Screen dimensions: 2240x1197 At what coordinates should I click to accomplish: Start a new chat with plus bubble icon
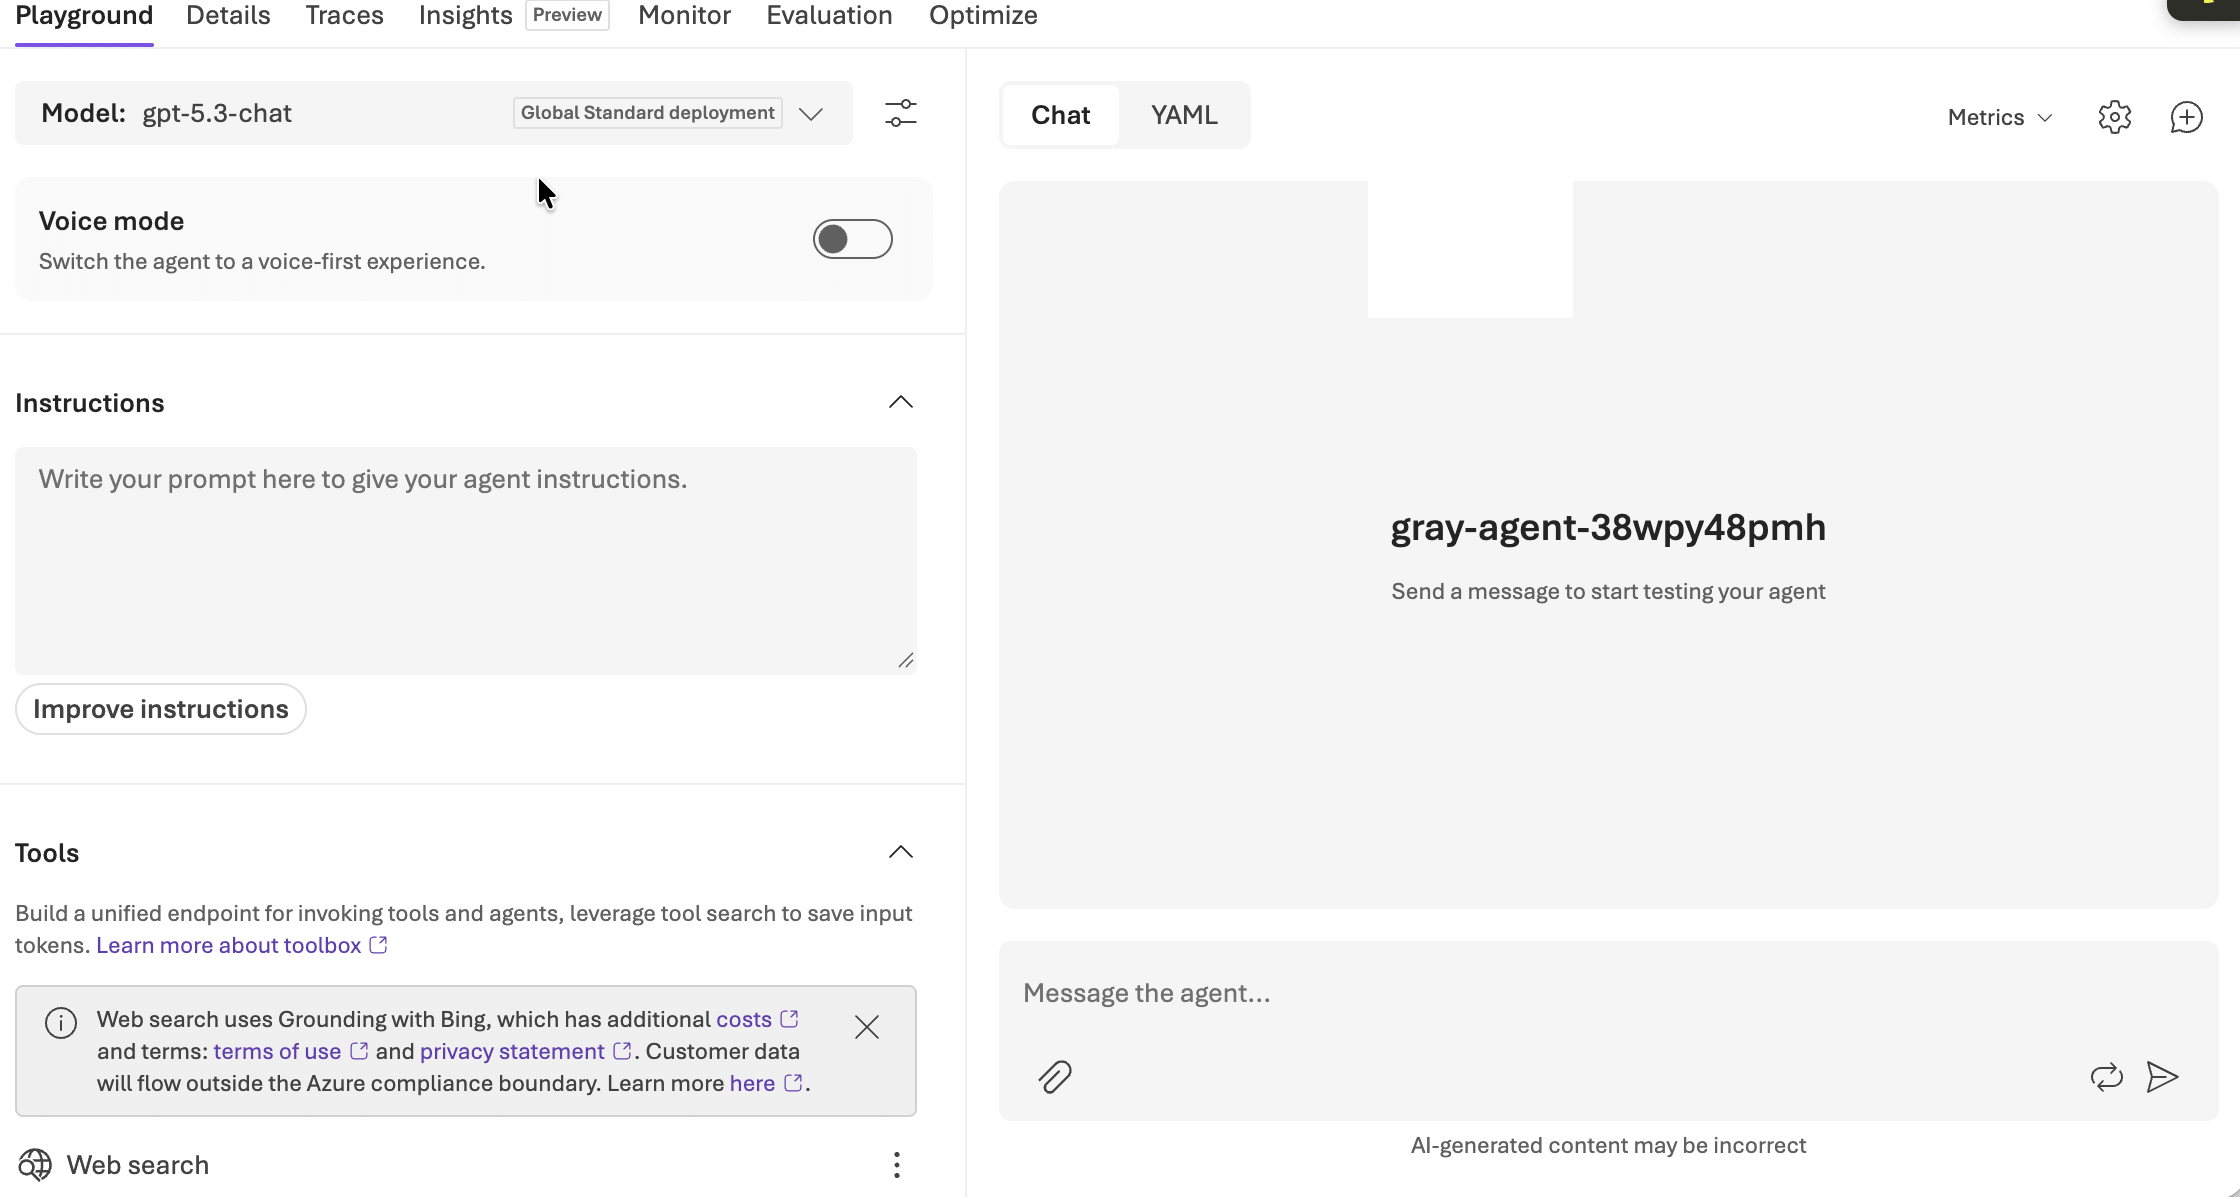pos(2186,117)
